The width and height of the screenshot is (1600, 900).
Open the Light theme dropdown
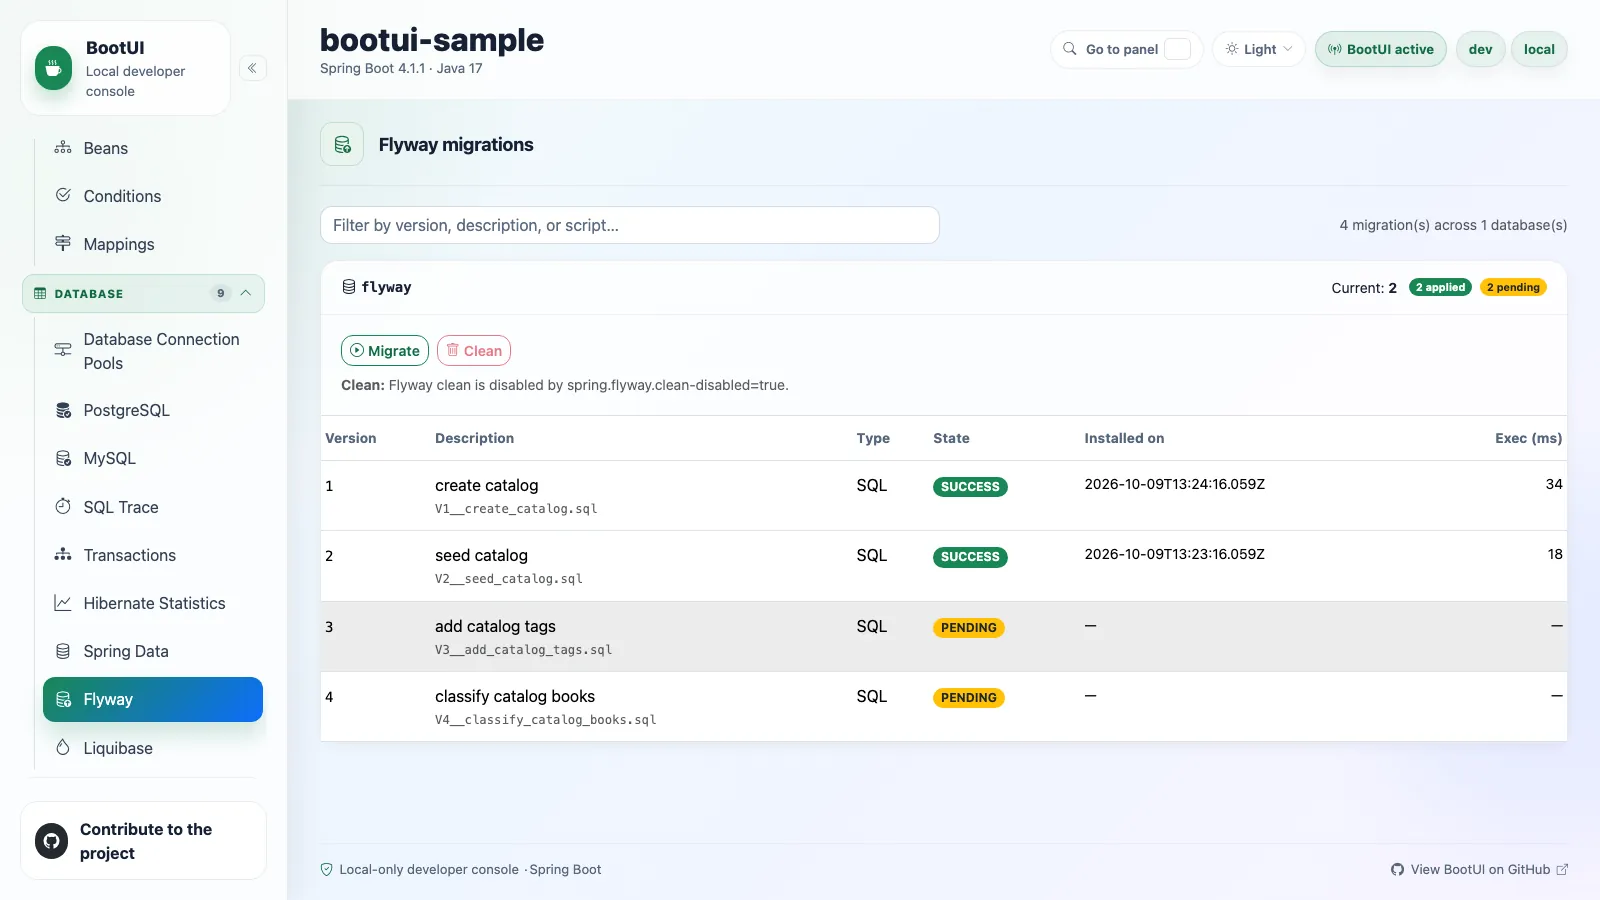tap(1259, 49)
